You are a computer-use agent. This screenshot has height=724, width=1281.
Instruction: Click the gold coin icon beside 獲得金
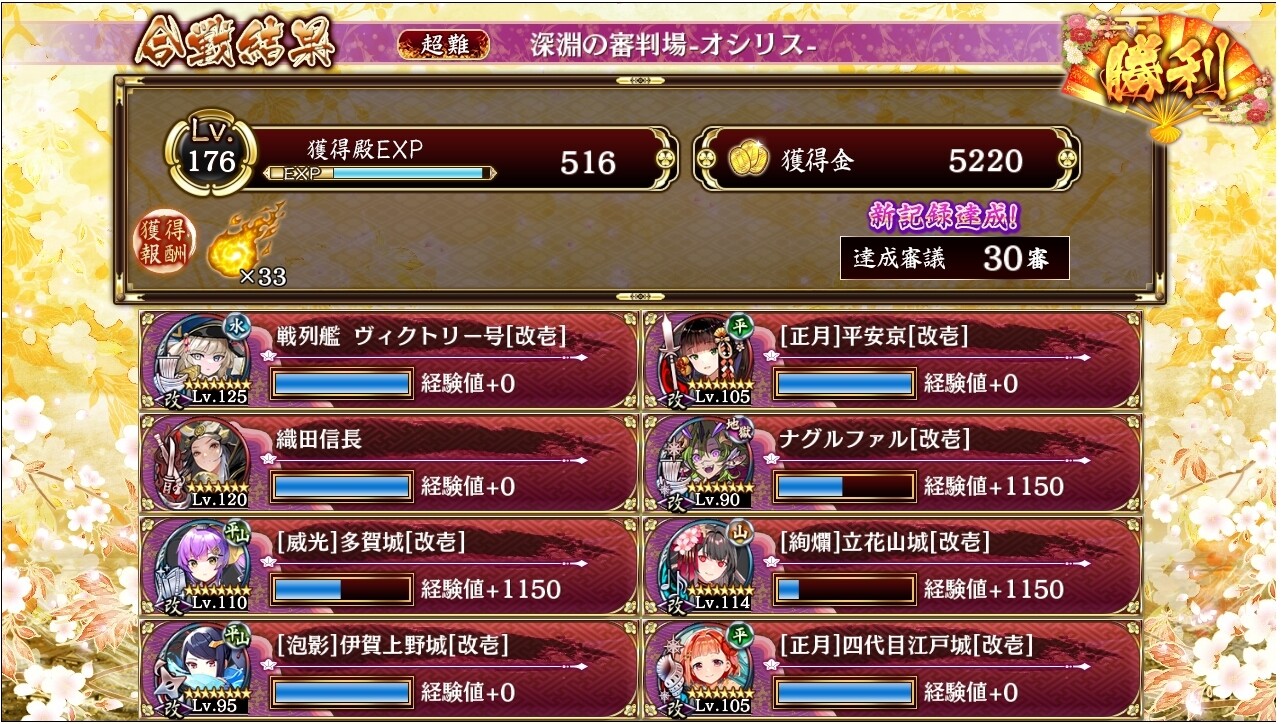click(746, 160)
